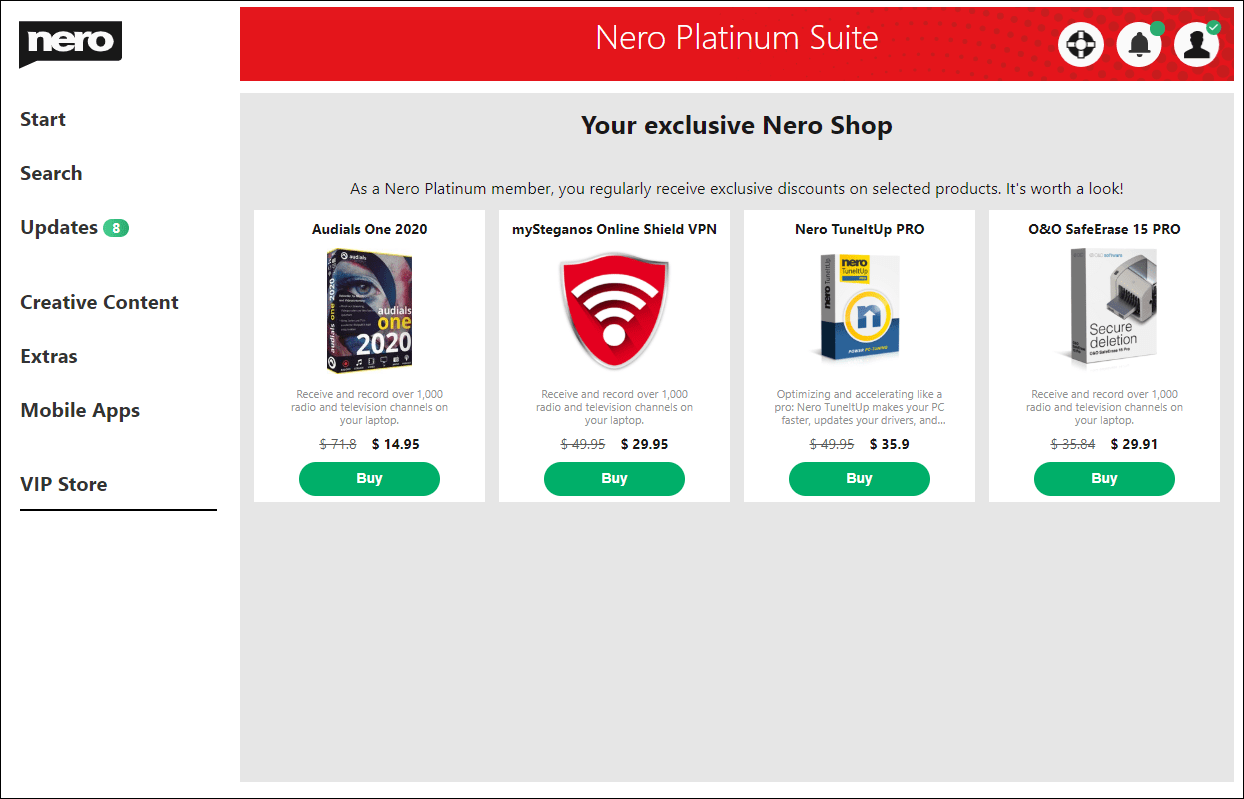Click the mySteganos VPN shield icon

pos(614,311)
